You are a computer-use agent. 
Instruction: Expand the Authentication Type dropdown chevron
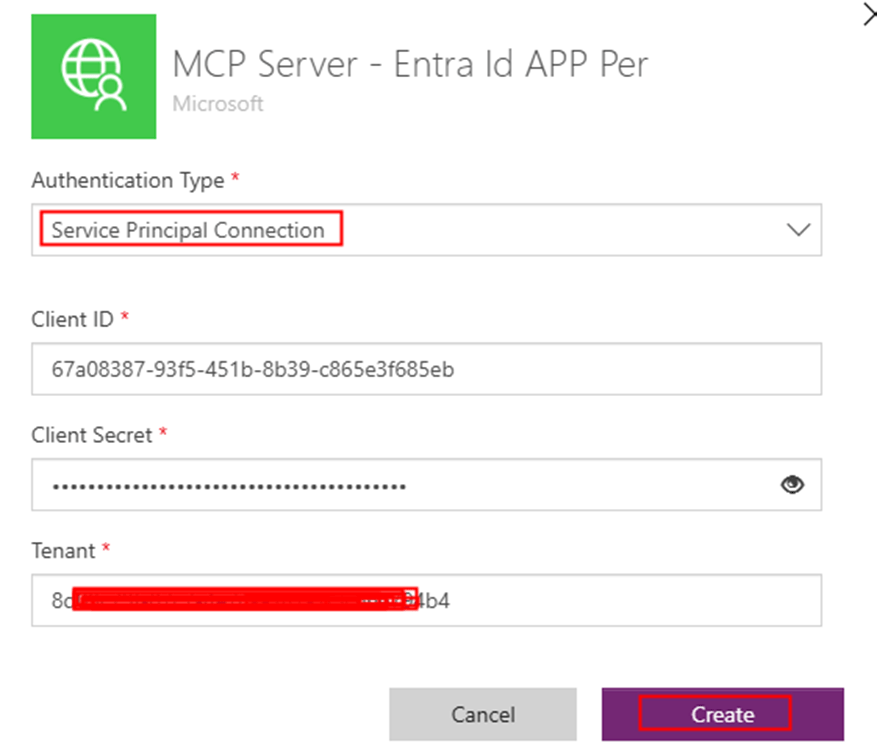[797, 230]
